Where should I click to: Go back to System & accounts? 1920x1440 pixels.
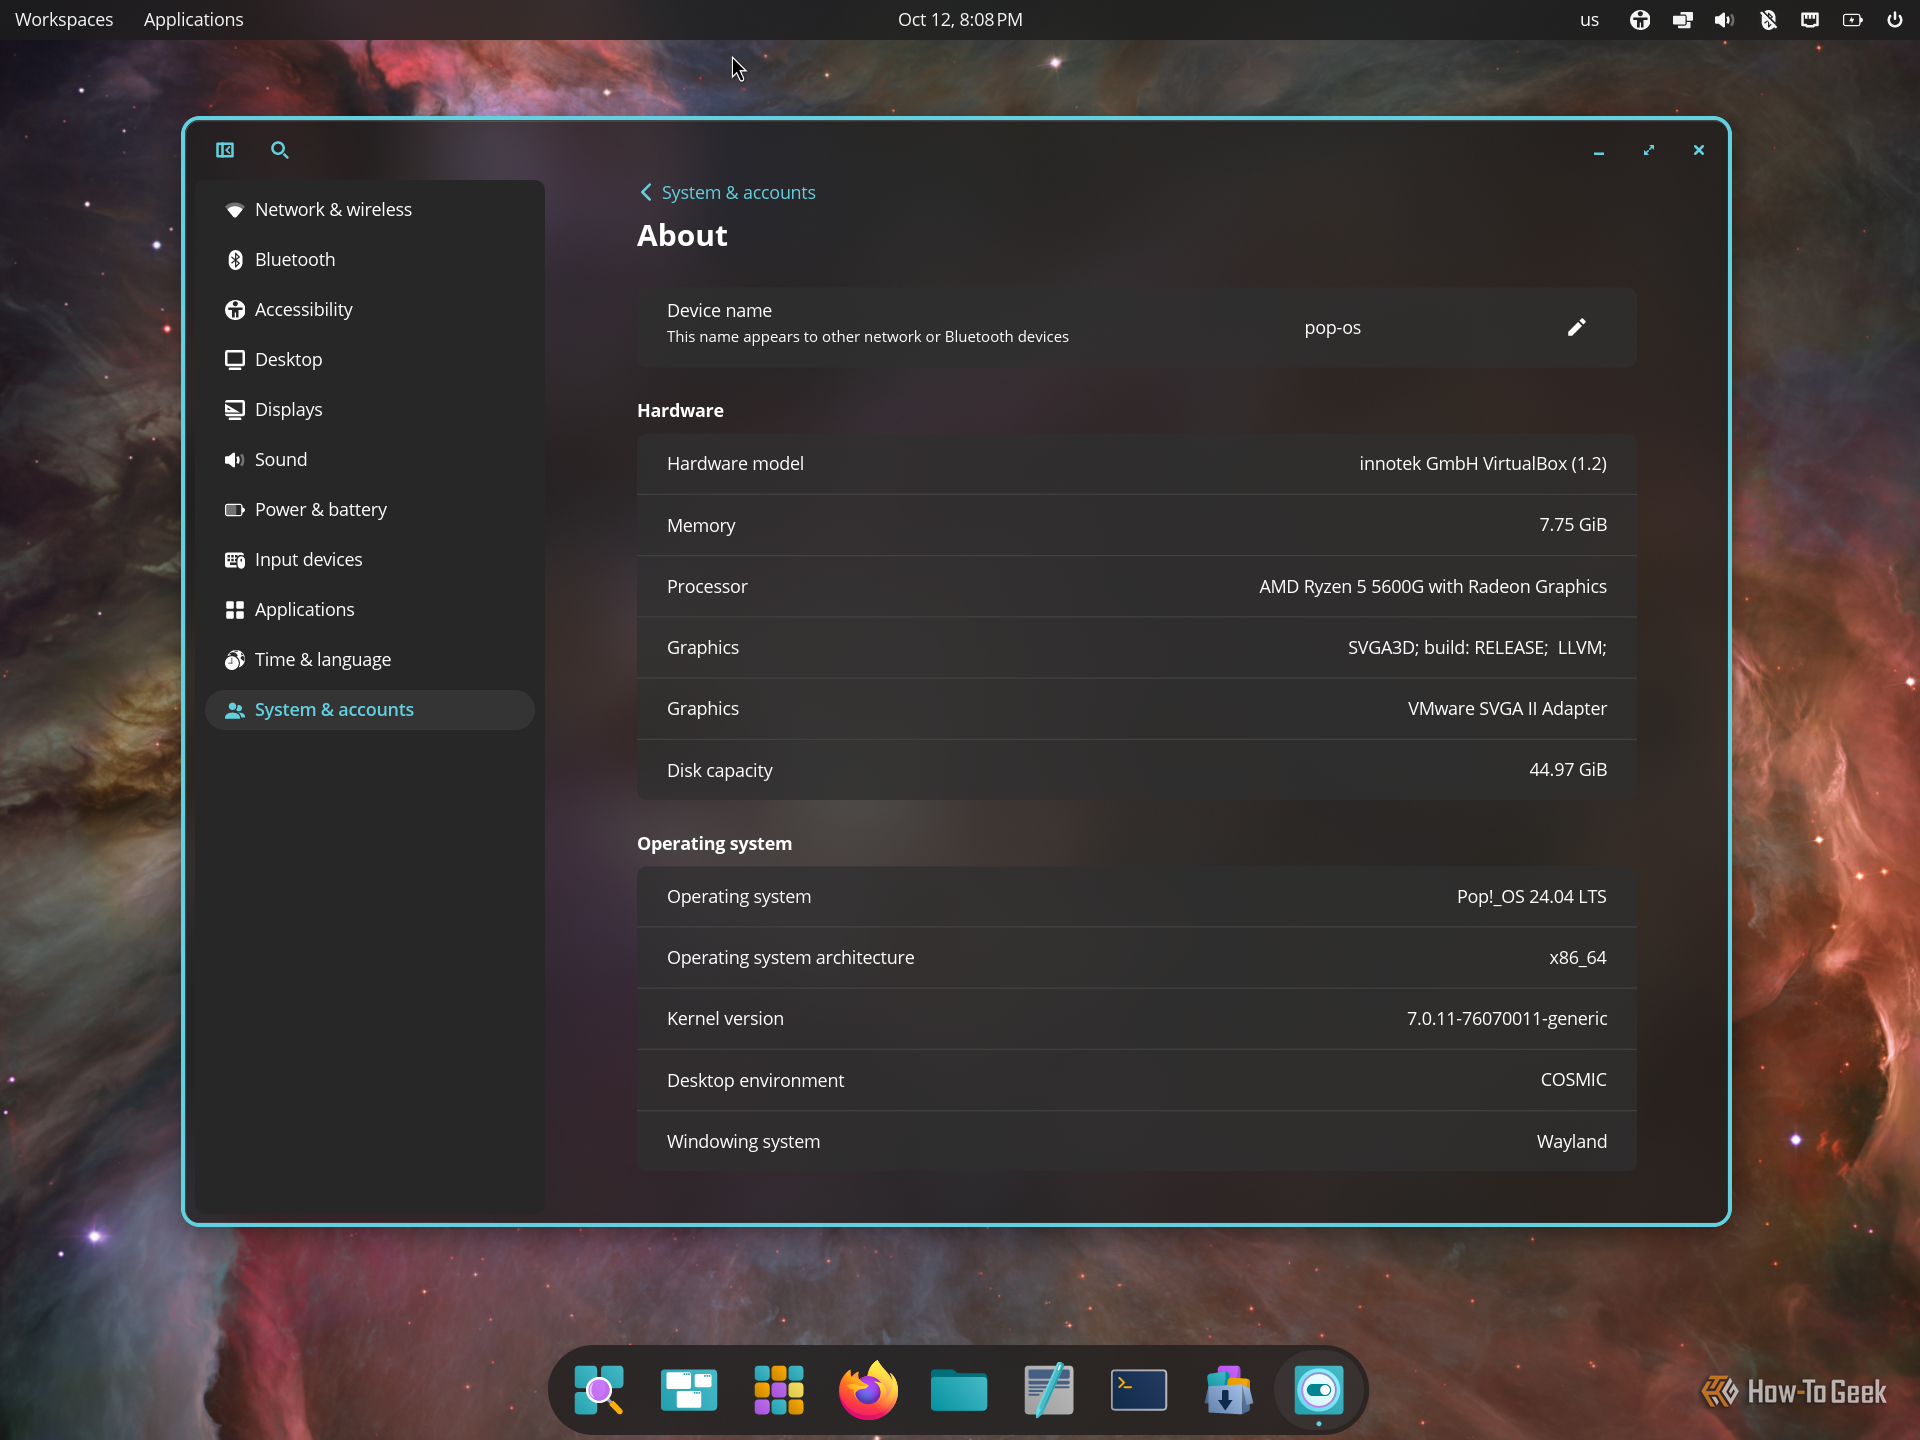[728, 193]
